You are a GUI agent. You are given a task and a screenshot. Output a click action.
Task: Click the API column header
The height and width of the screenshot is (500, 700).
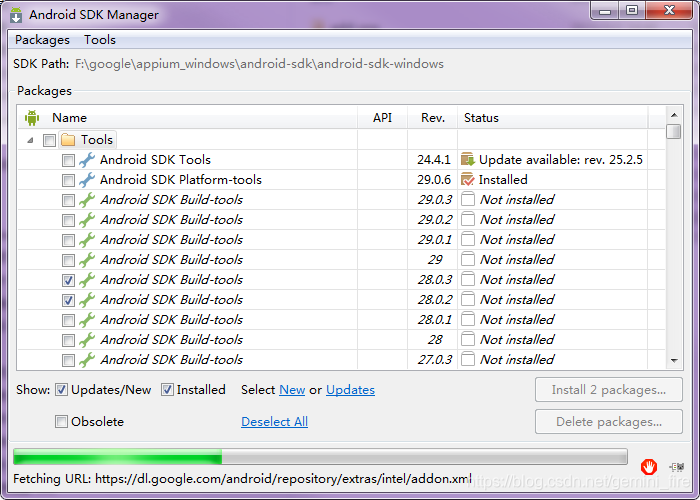pyautogui.click(x=383, y=118)
